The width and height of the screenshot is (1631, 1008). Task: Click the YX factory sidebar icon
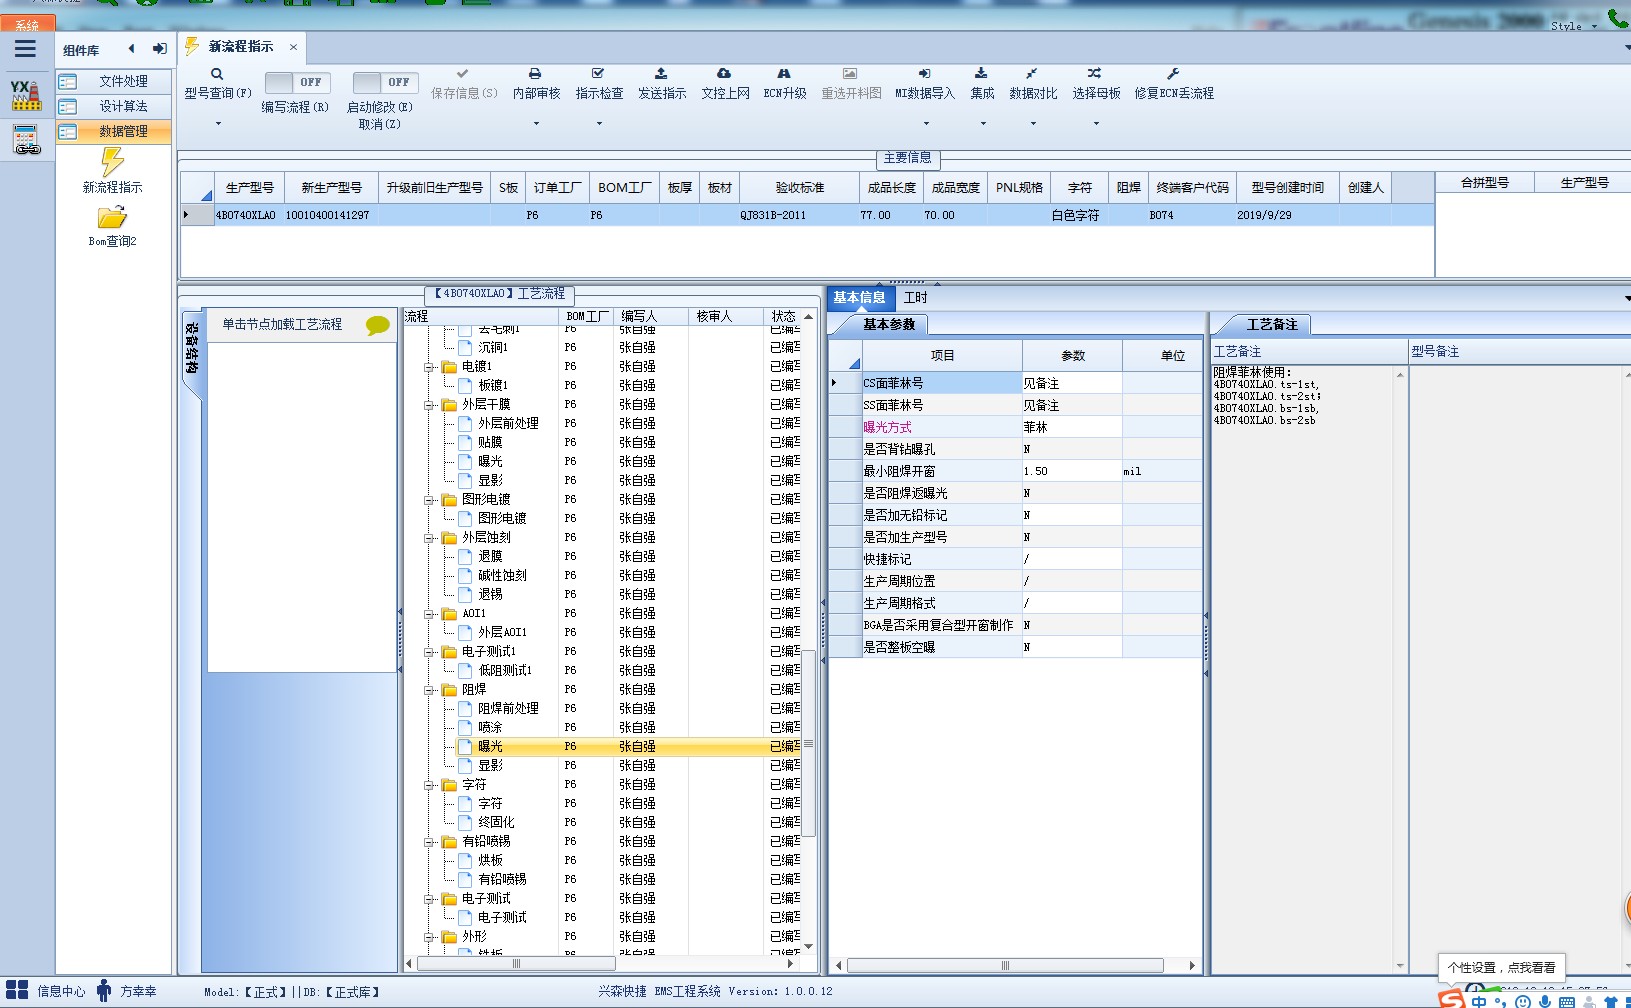coord(26,95)
